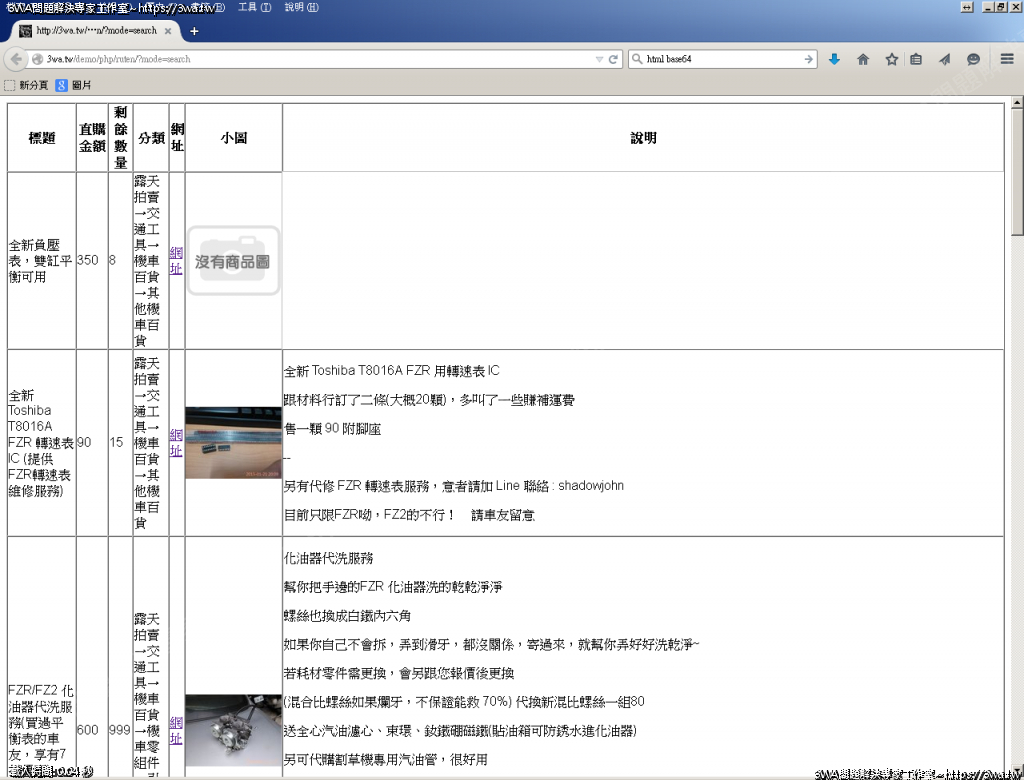This screenshot has width=1024, height=780.
Task: Open the 工具 menu
Action: coord(254,7)
